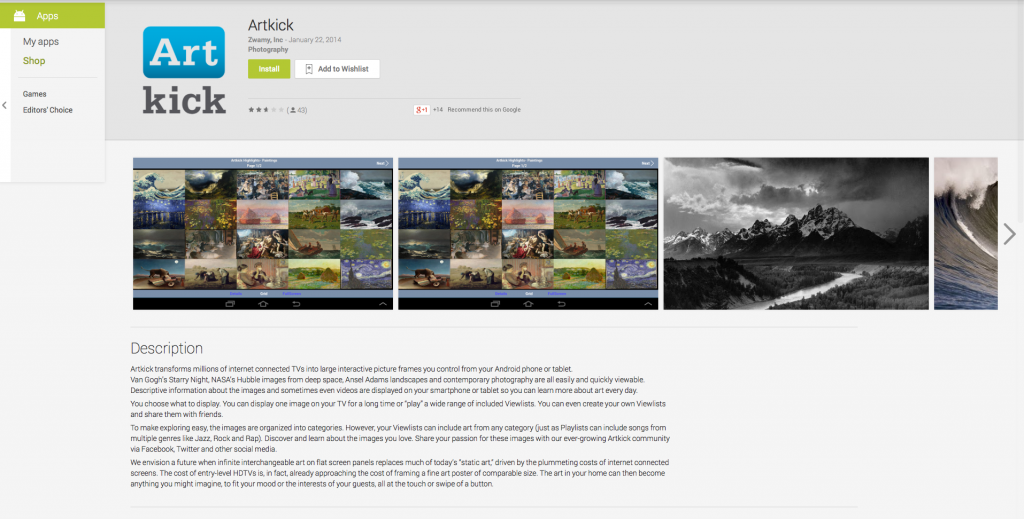This screenshot has height=519, width=1024.
Task: Click Recommend this on Google text
Action: point(484,110)
